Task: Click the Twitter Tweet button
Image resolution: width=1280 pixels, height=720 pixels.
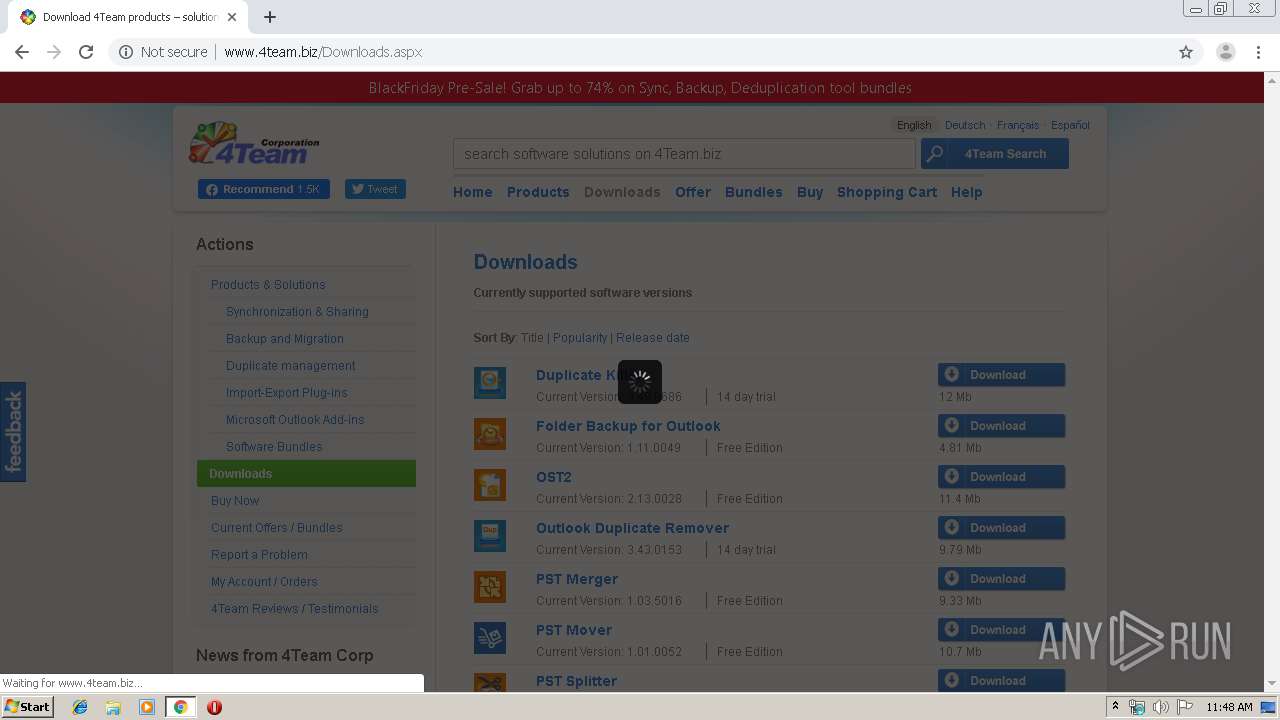Action: pyautogui.click(x=375, y=189)
